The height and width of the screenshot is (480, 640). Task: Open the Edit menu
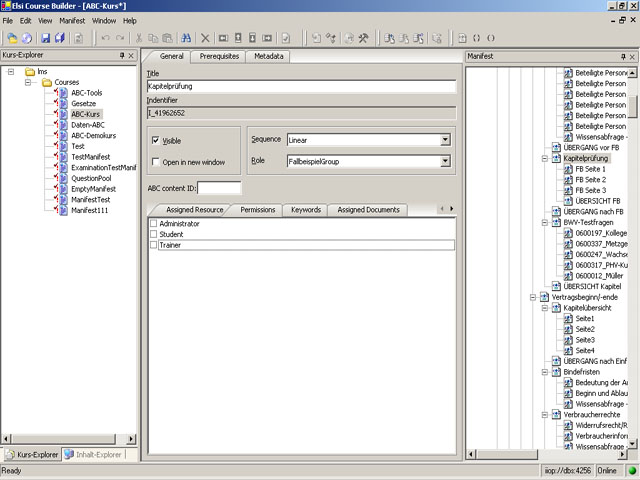pyautogui.click(x=25, y=20)
